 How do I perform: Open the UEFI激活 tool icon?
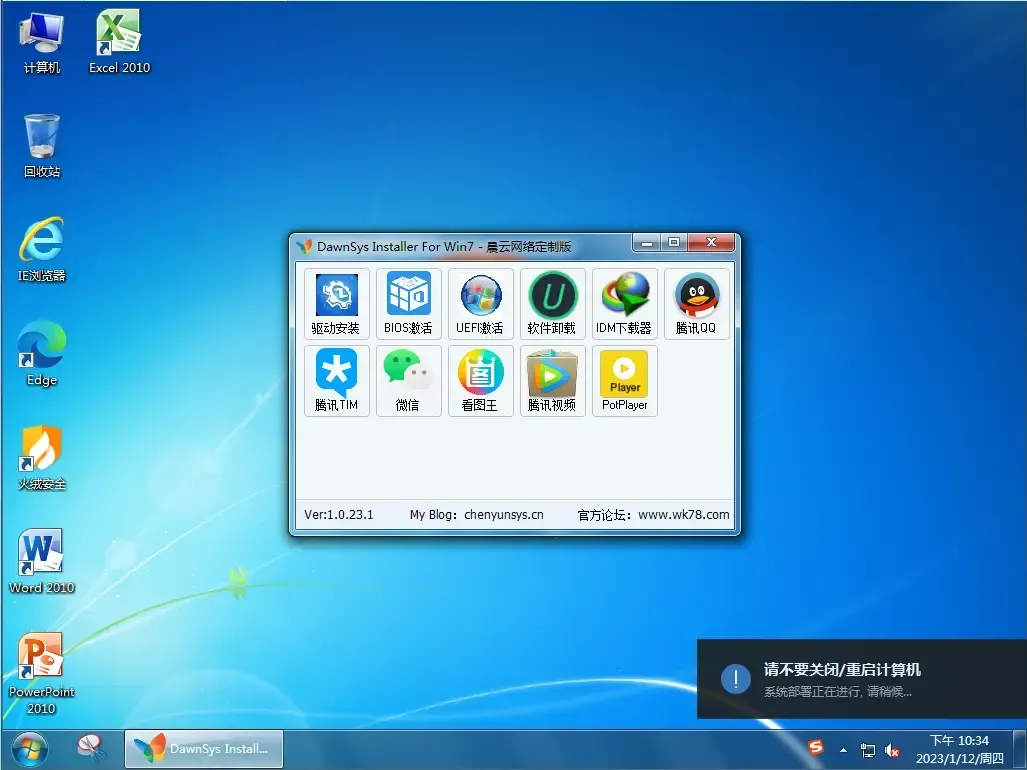click(x=480, y=303)
